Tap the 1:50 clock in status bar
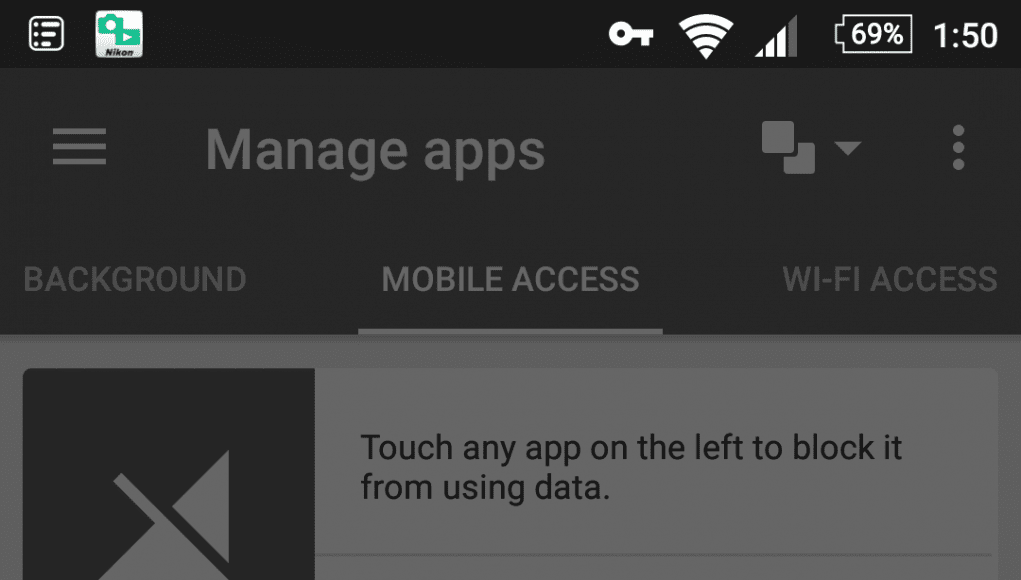The width and height of the screenshot is (1021, 580). 965,35
